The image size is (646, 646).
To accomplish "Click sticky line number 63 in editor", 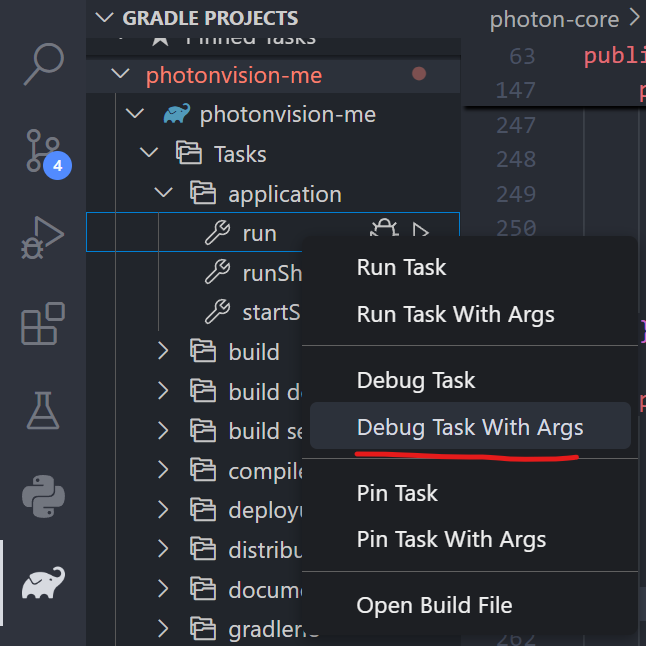I will (522, 56).
